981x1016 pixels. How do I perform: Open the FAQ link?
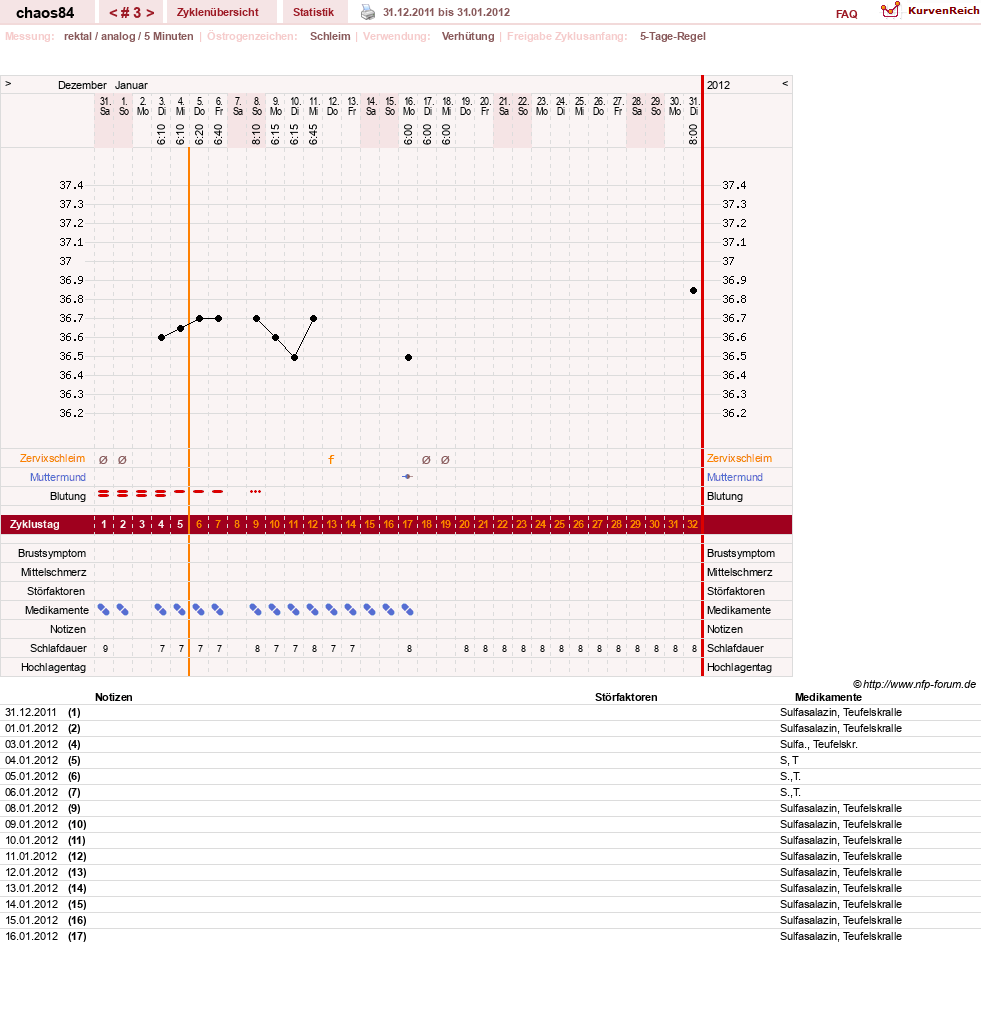pos(846,14)
